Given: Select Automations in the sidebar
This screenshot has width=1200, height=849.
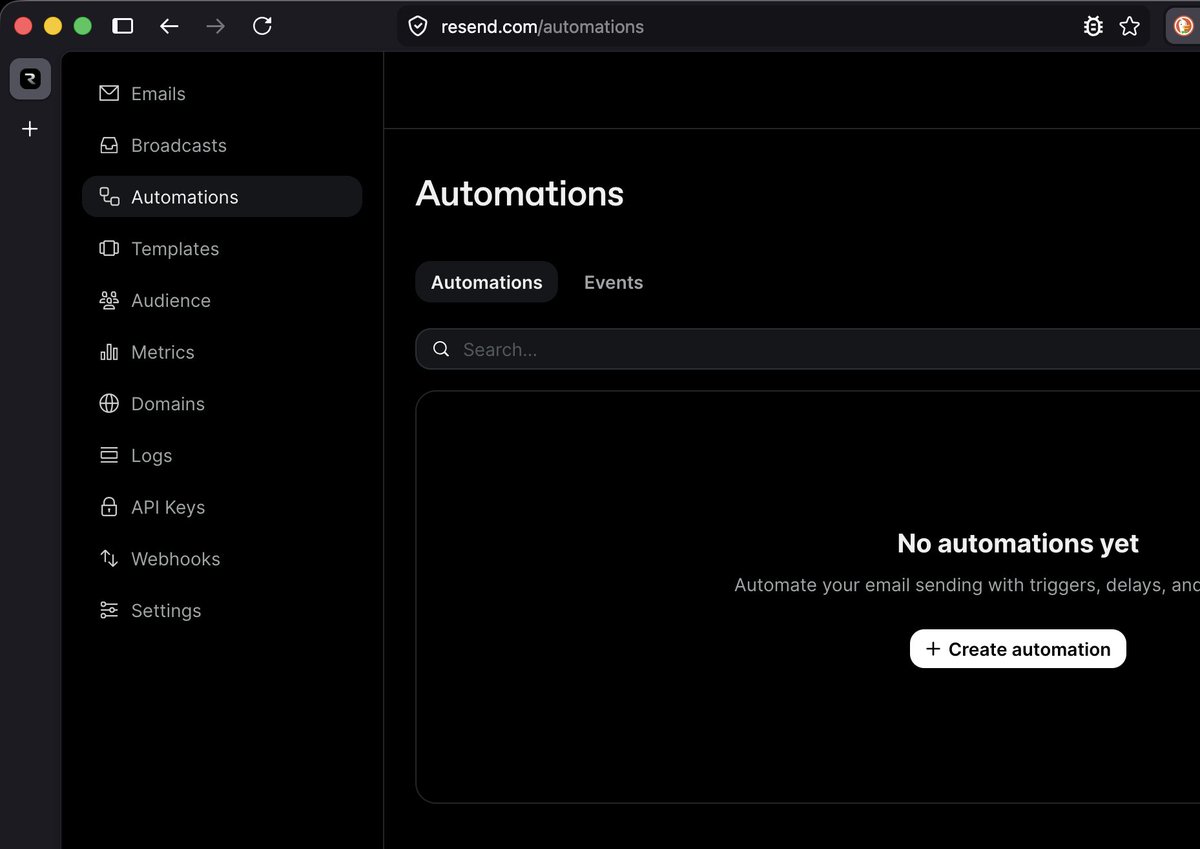Looking at the screenshot, I should [x=222, y=197].
